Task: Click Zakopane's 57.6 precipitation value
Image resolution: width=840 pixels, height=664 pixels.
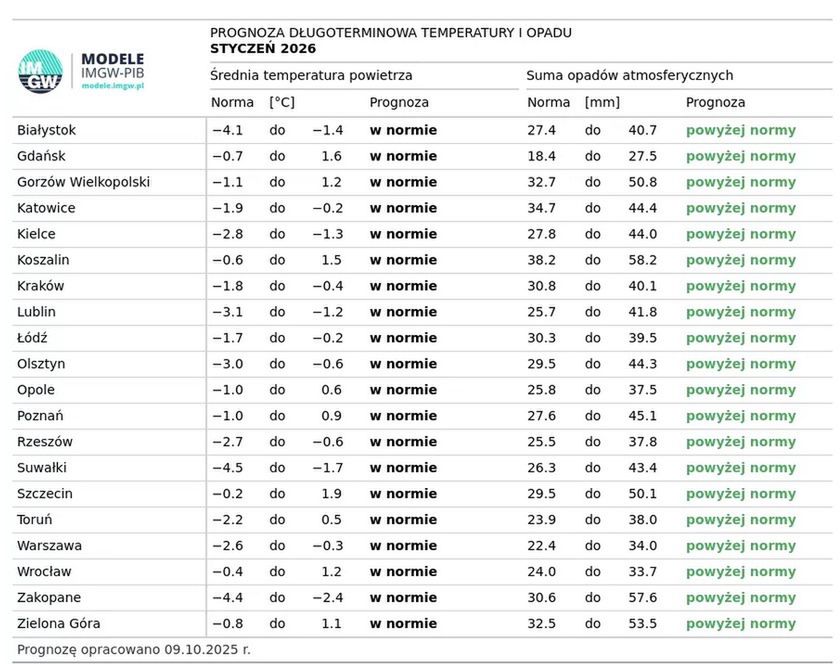Action: (643, 598)
